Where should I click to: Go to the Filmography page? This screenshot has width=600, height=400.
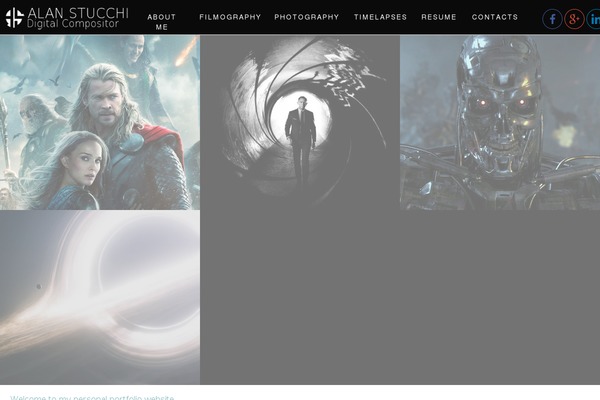[230, 17]
